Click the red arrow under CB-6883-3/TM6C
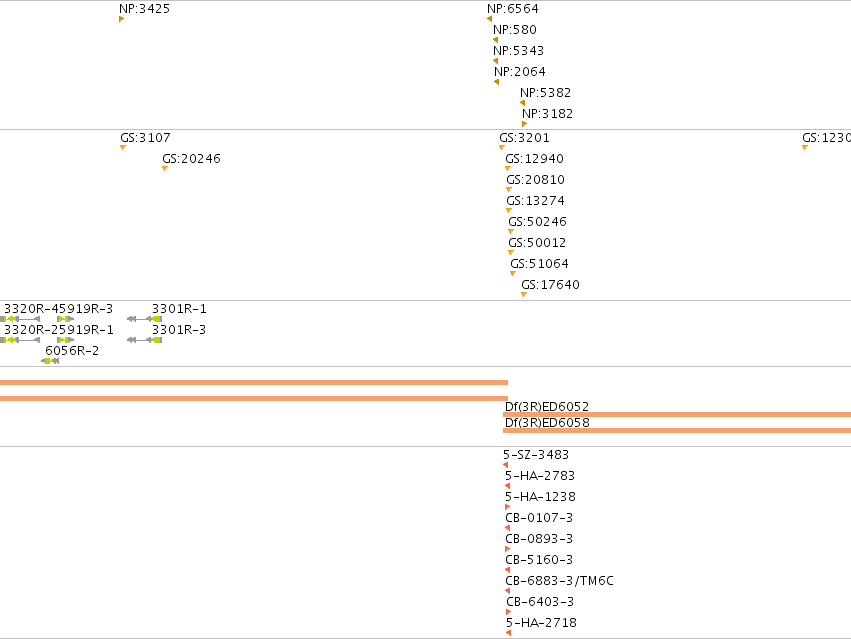This screenshot has width=851, height=639. [507, 591]
